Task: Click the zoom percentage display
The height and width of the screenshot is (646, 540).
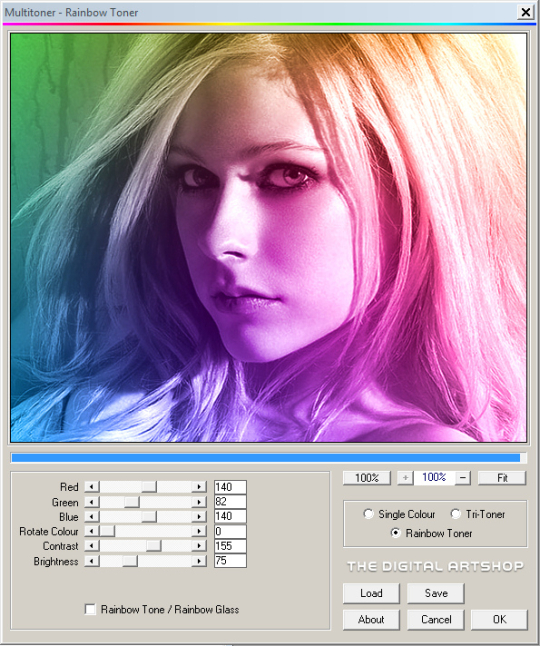Action: [434, 477]
